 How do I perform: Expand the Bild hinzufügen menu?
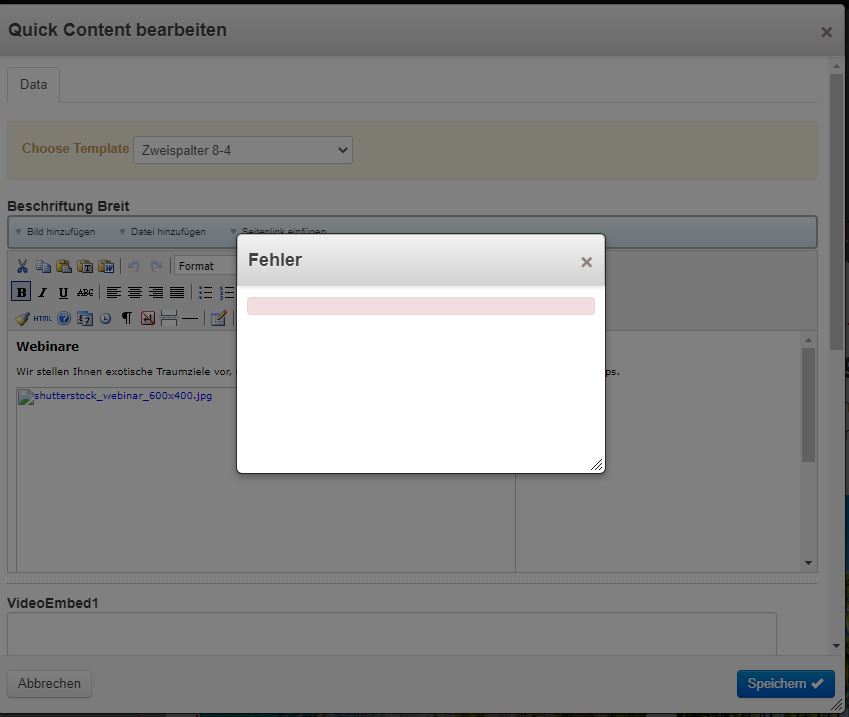56,232
